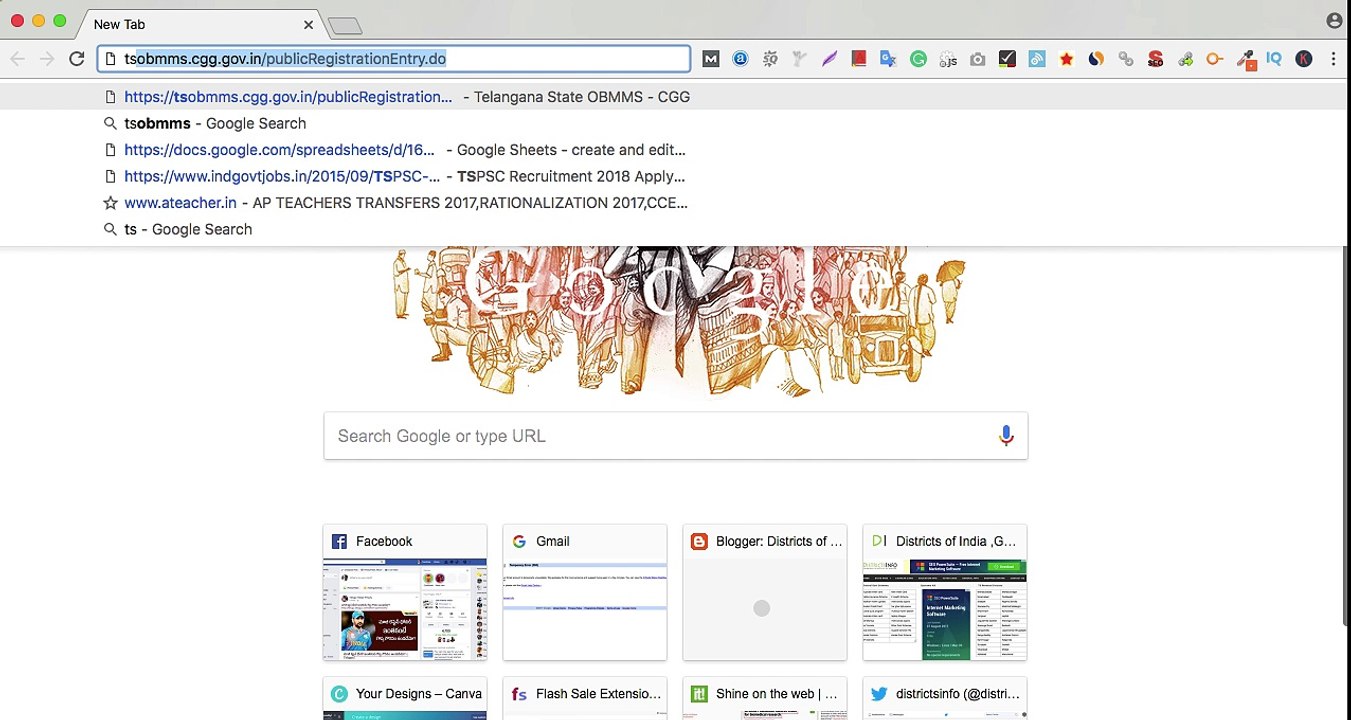Click the Google search box
This screenshot has width=1351, height=720.
(676, 436)
